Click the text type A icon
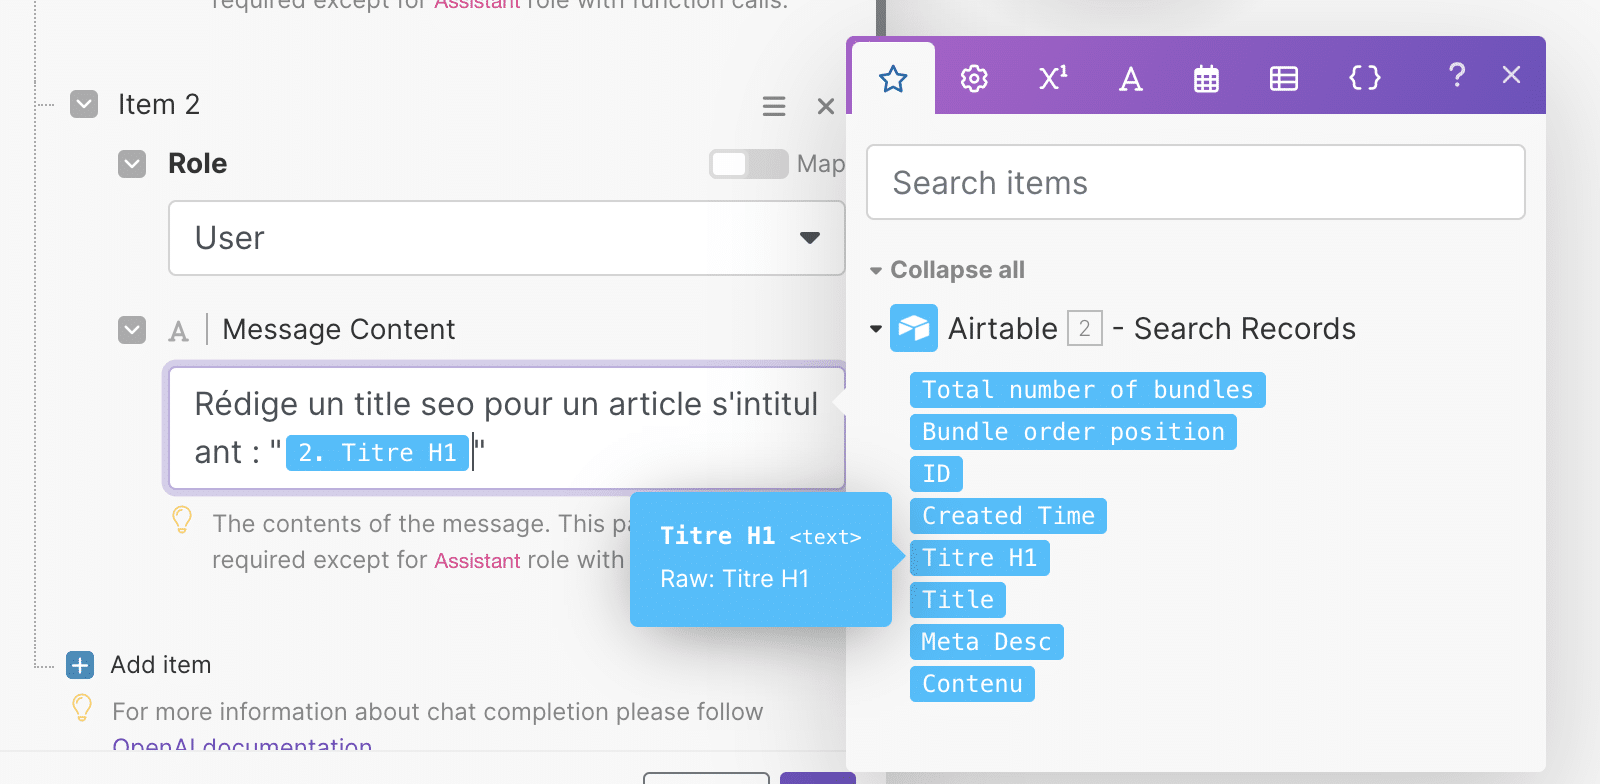The image size is (1600, 784). [x=179, y=331]
